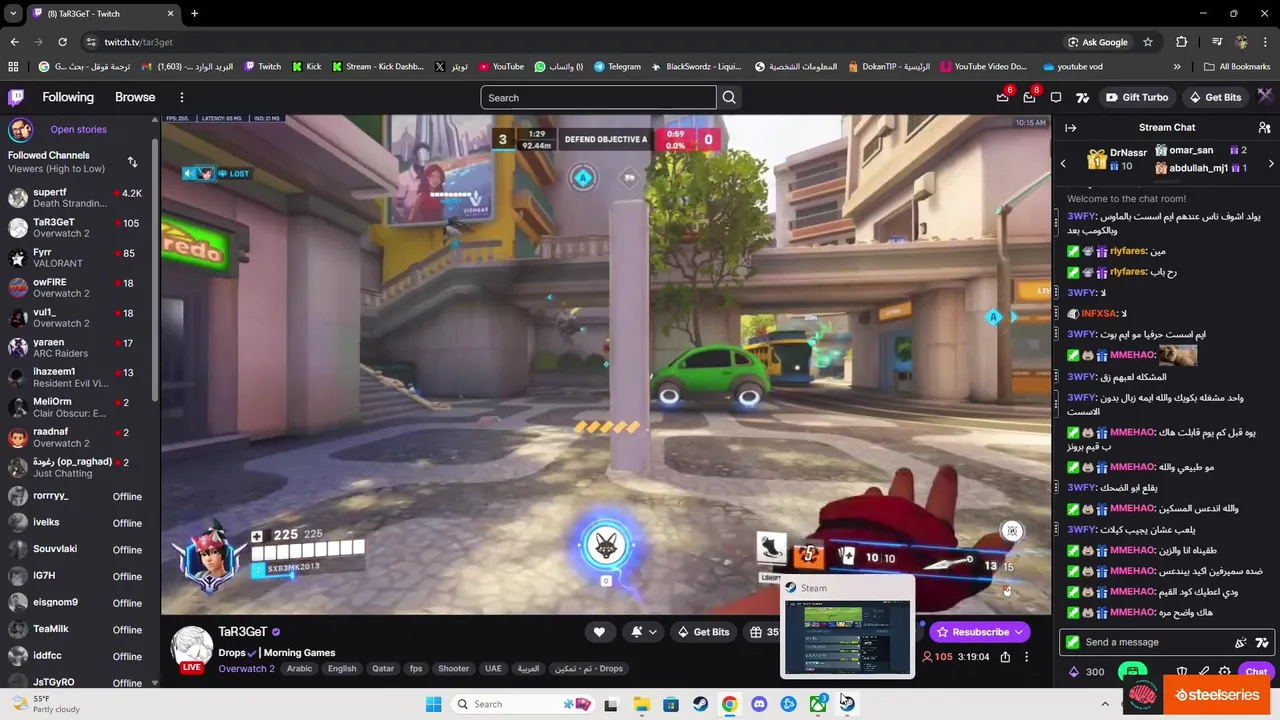The width and height of the screenshot is (1280, 720).
Task: Click the Windows Start button
Action: [x=433, y=704]
